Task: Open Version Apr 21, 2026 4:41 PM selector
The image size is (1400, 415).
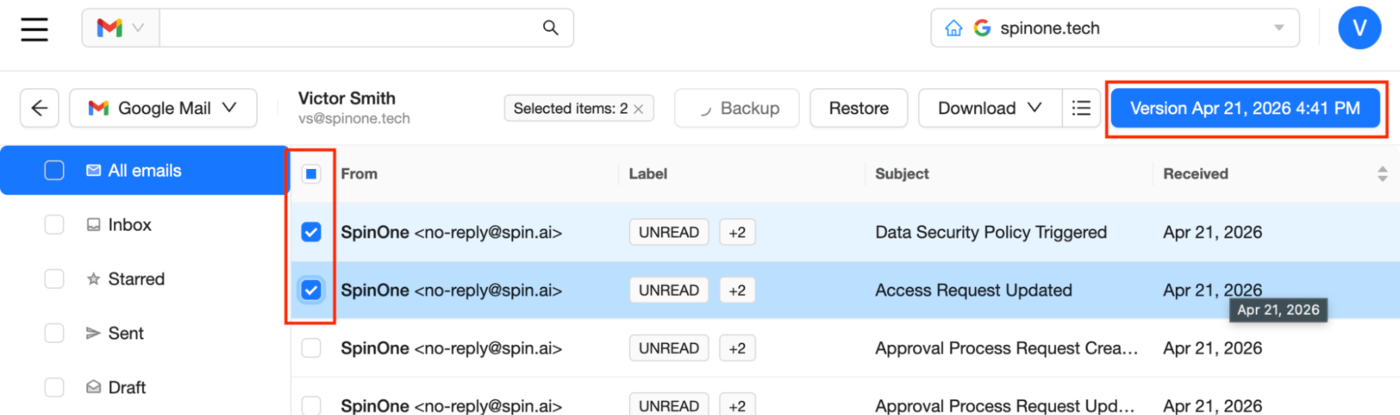Action: (x=1246, y=108)
